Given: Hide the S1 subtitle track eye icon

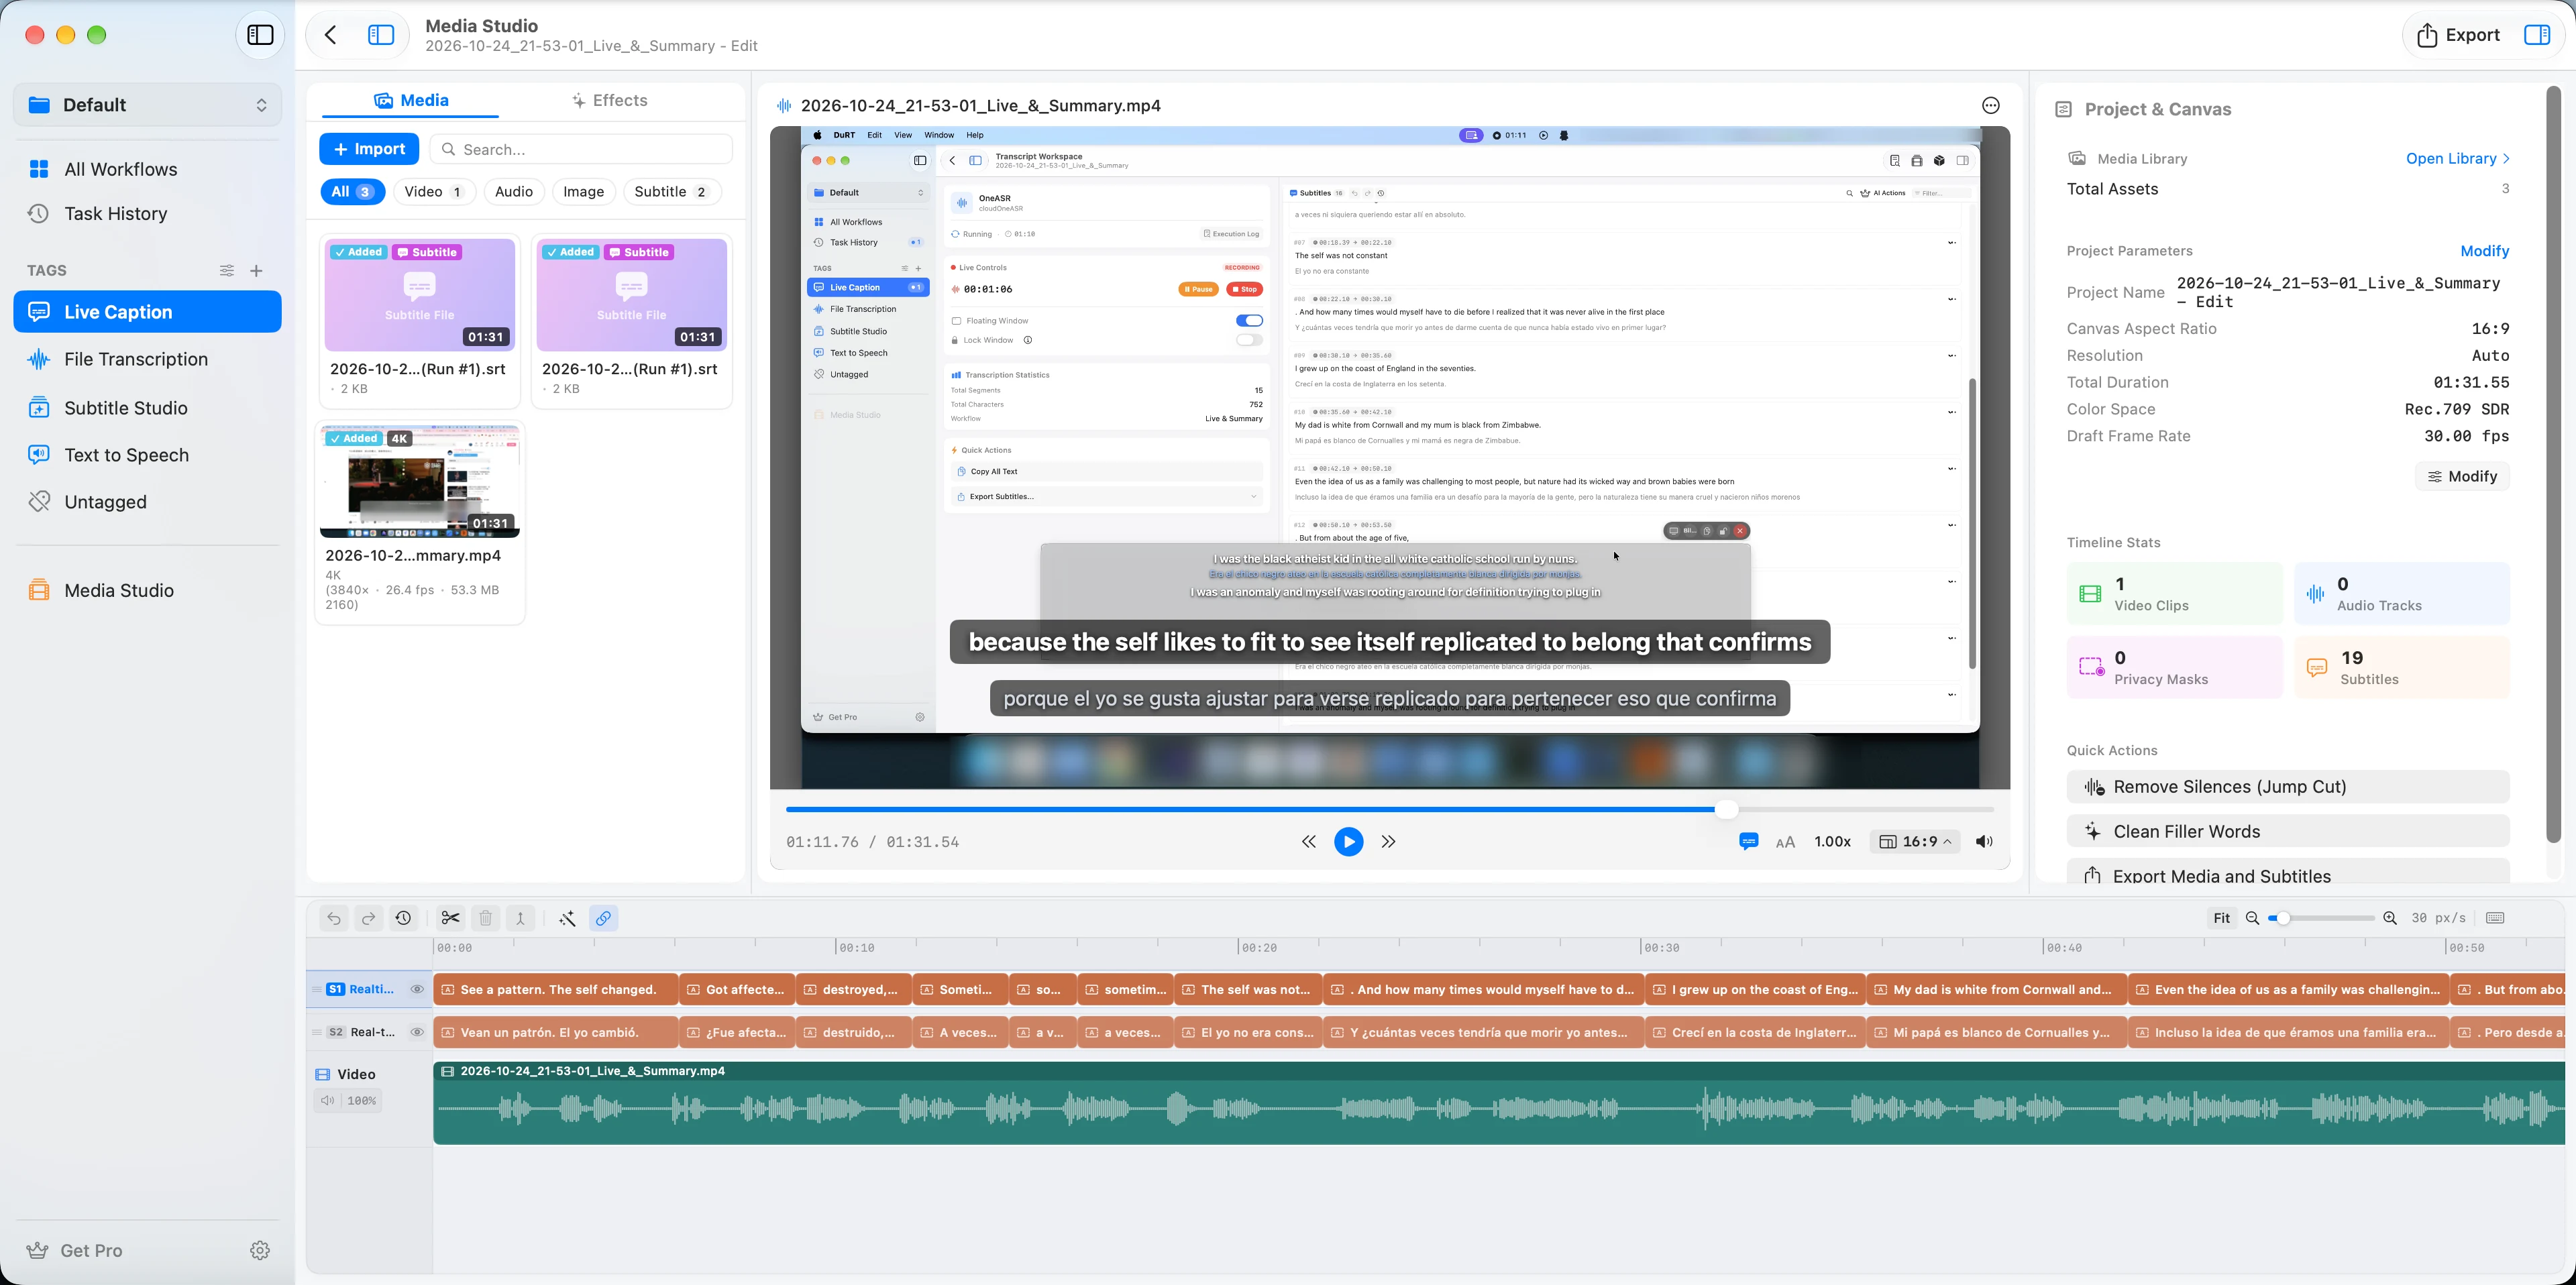Looking at the screenshot, I should (x=417, y=989).
